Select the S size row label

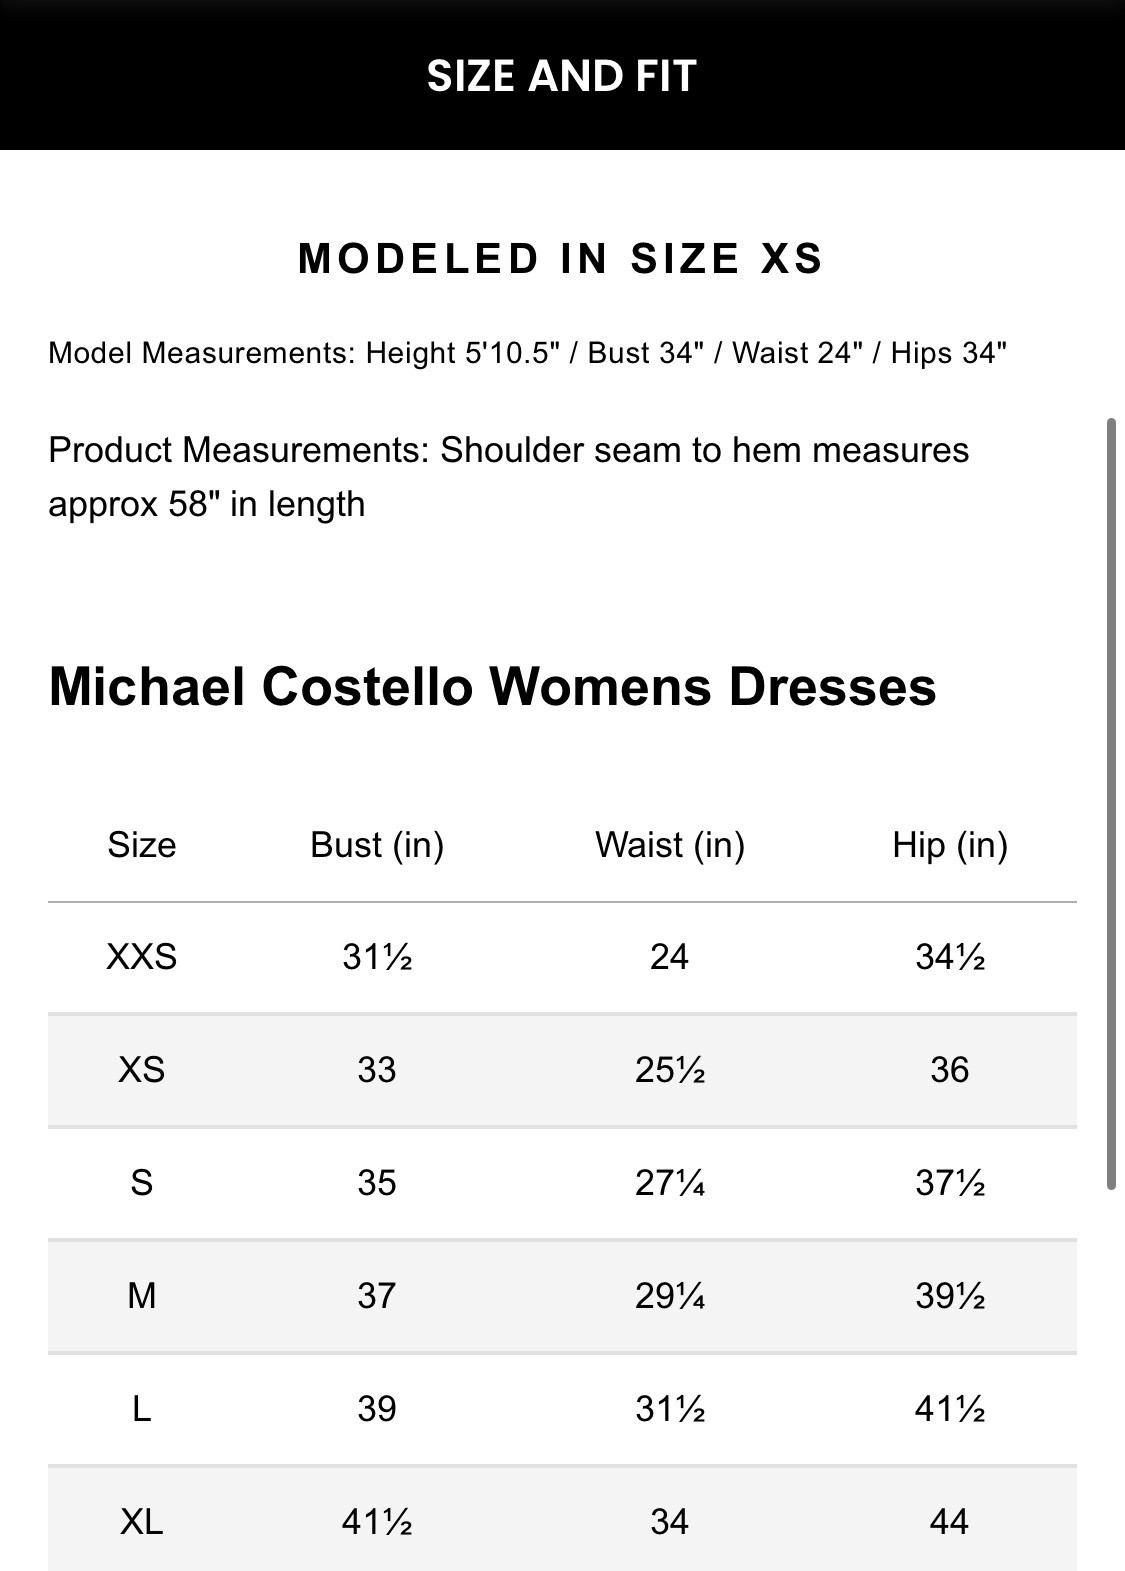(x=142, y=1183)
